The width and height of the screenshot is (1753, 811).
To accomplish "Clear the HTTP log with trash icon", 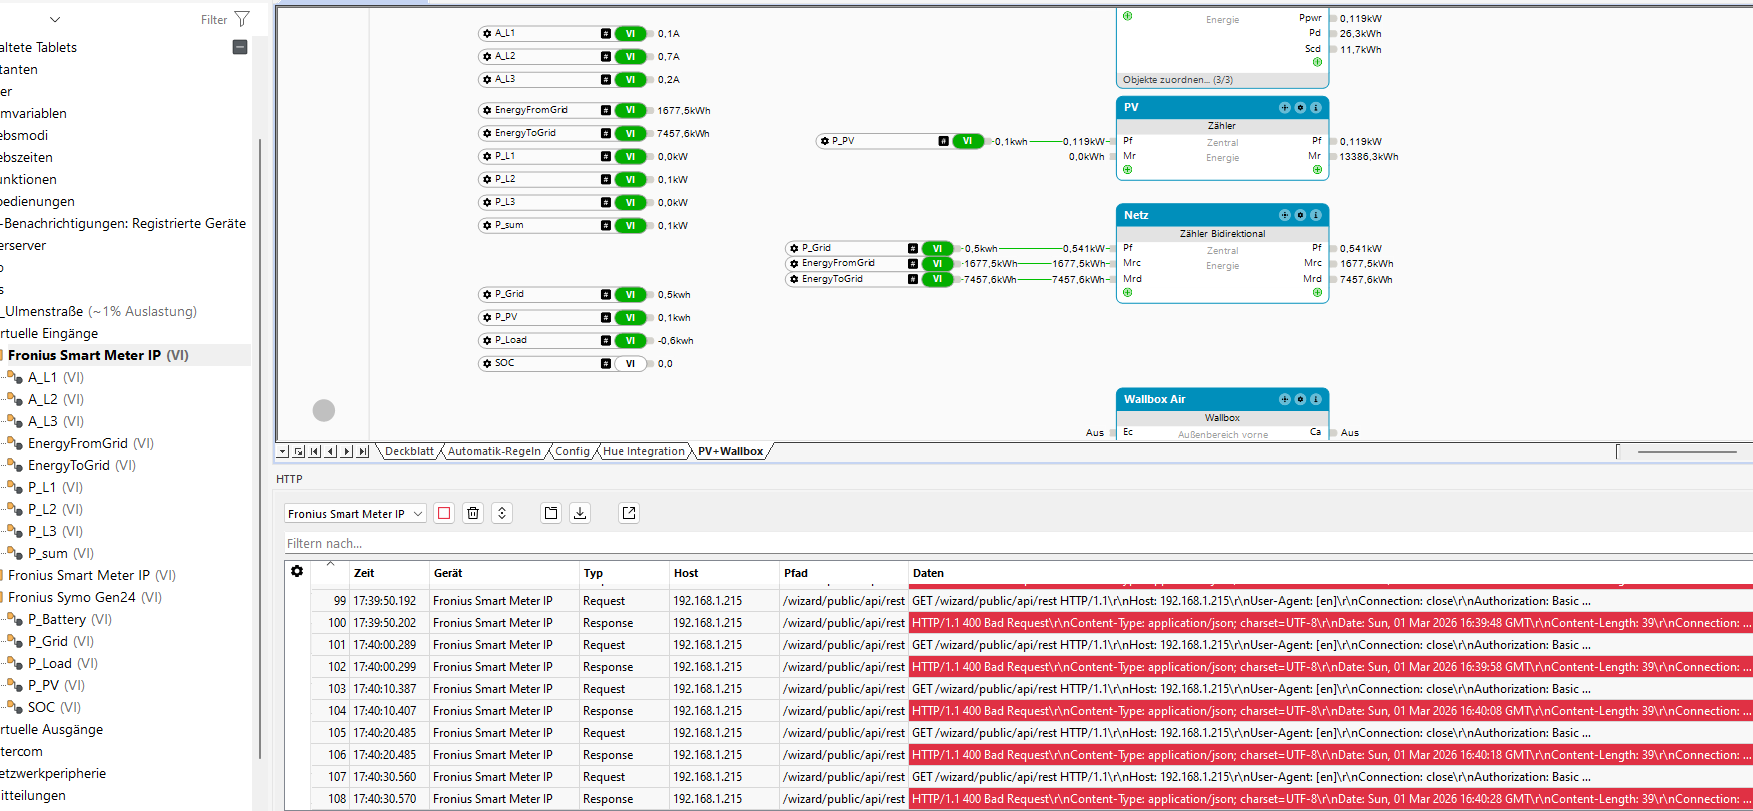I will point(473,513).
